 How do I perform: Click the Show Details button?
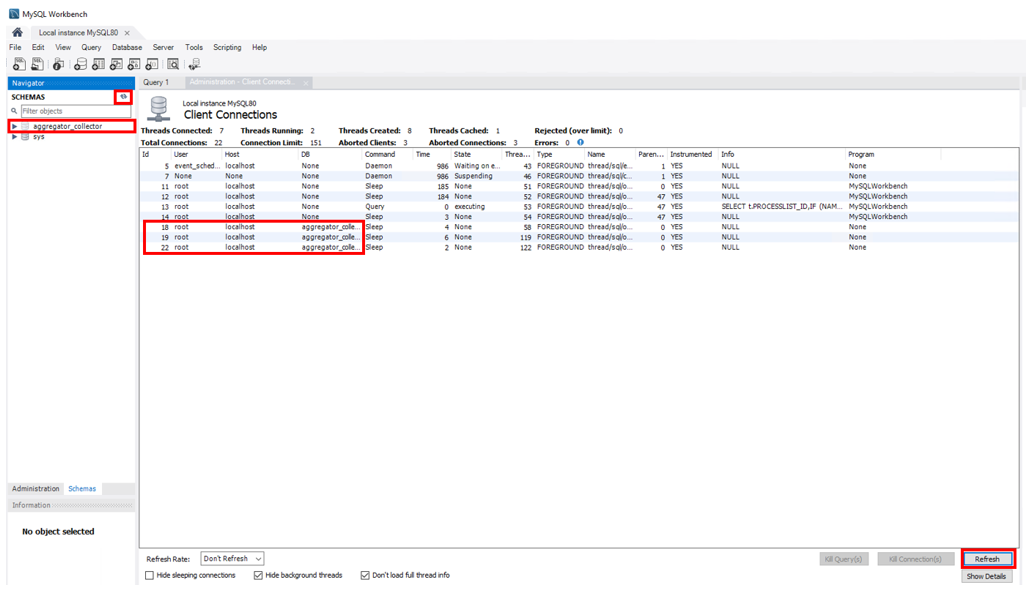tap(987, 577)
